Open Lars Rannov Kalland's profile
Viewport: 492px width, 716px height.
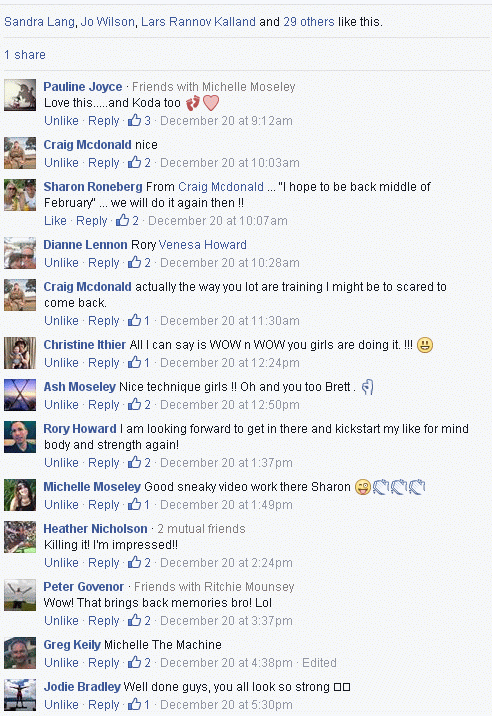(x=198, y=21)
